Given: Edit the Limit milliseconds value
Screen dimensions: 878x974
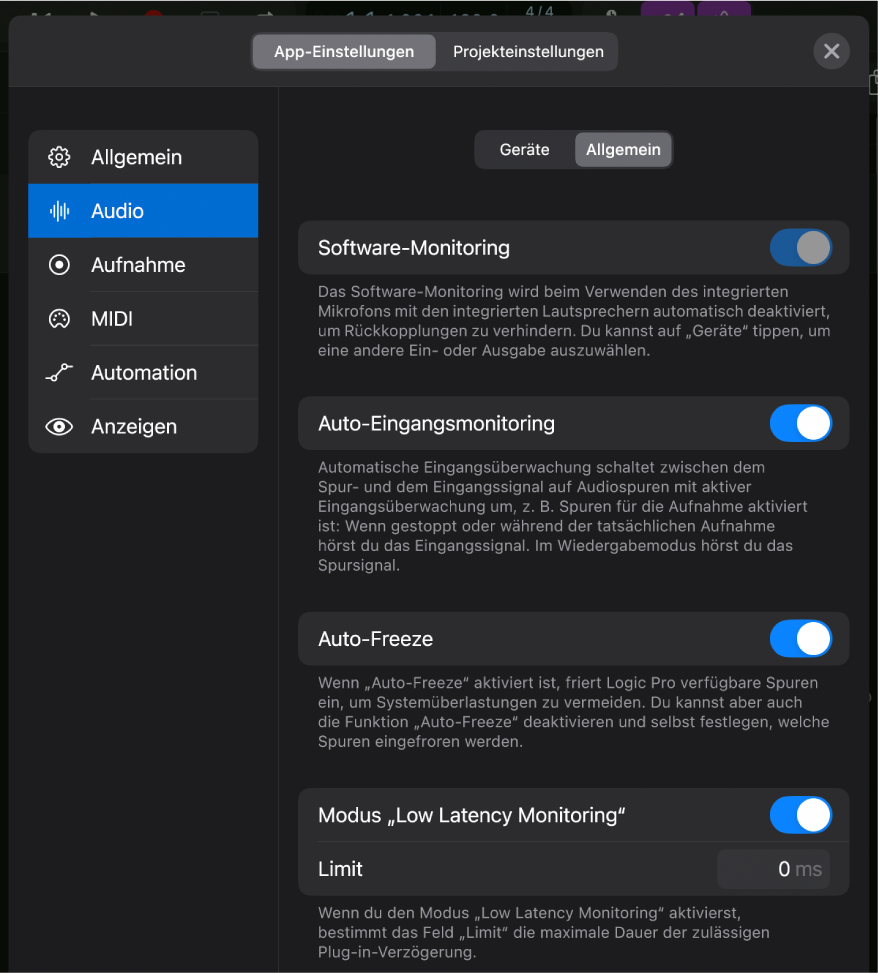Looking at the screenshot, I should point(774,869).
